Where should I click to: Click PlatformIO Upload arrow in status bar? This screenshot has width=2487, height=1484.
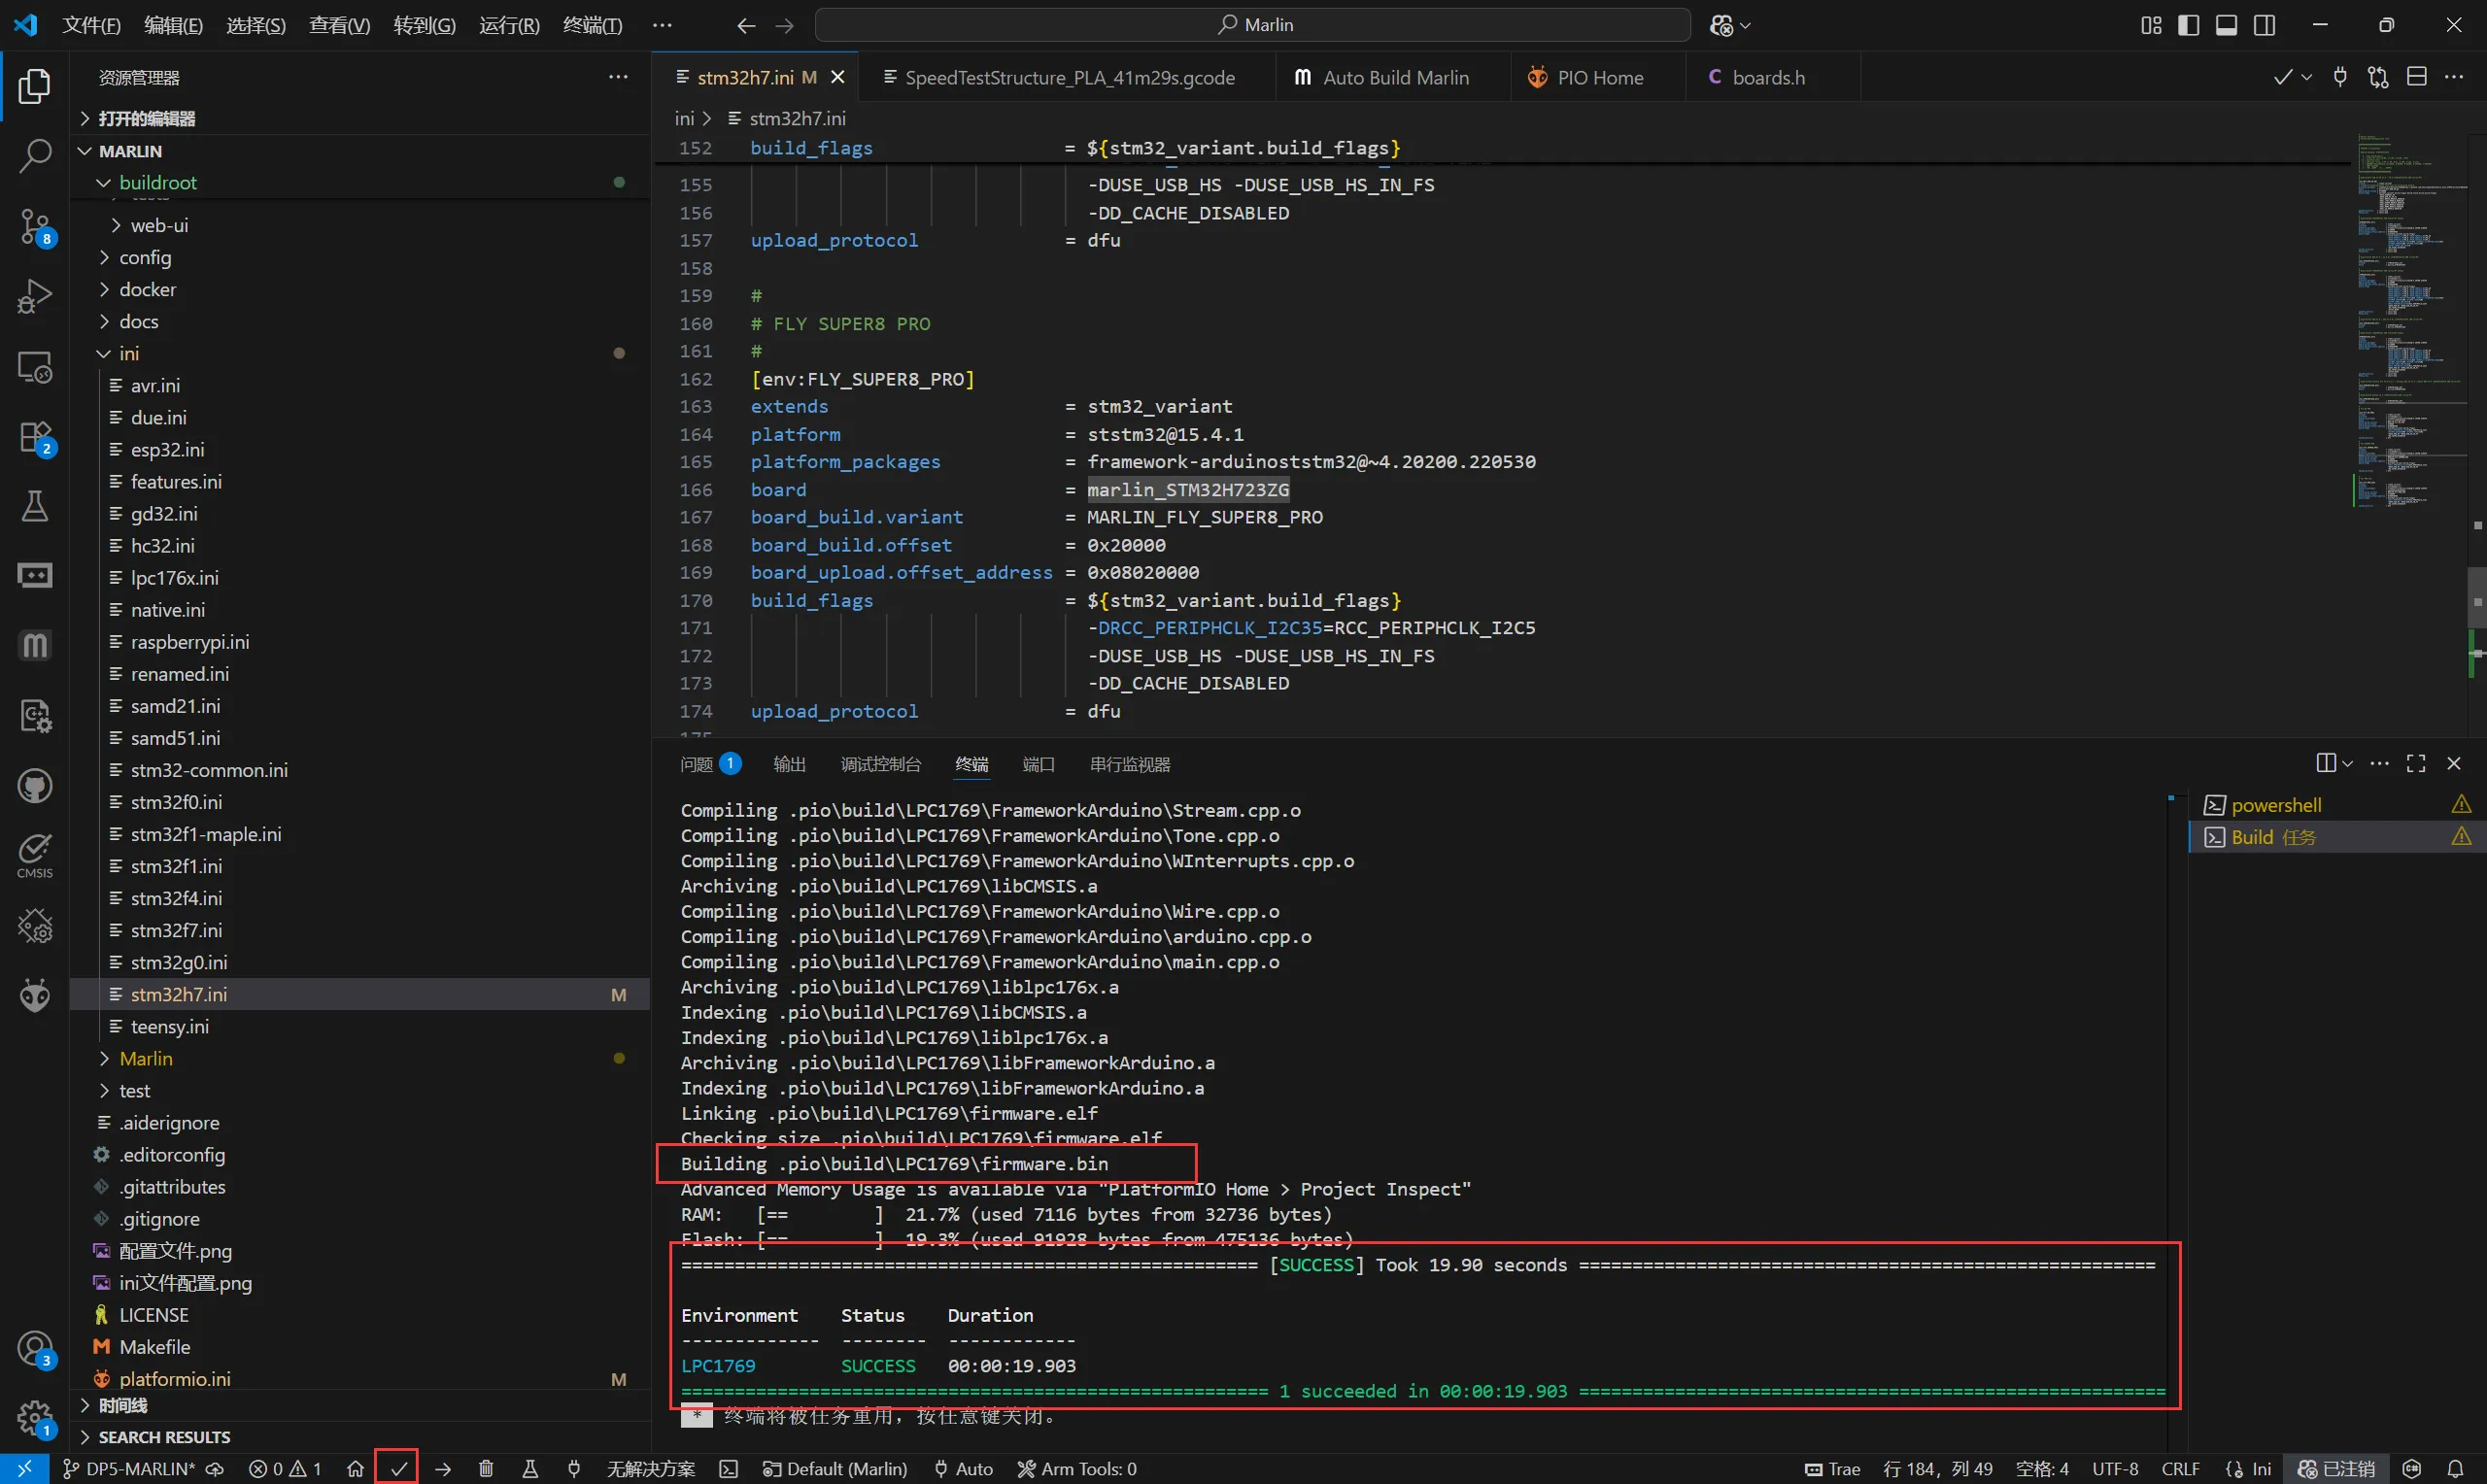(443, 1468)
